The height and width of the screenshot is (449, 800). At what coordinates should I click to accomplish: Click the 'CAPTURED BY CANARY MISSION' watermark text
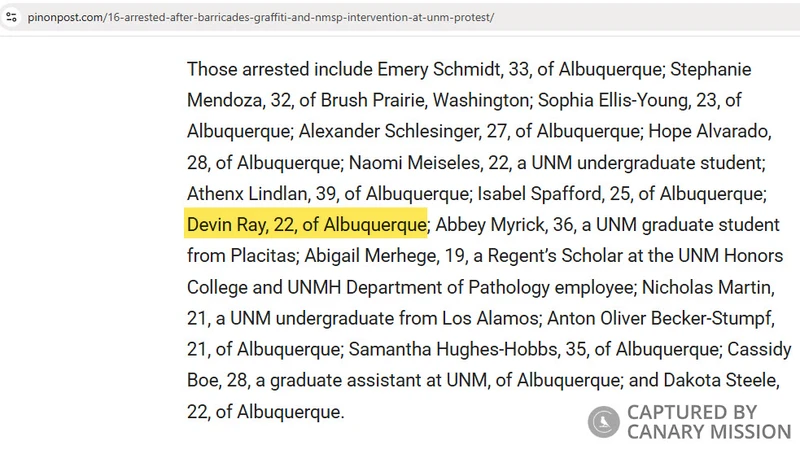[x=708, y=422]
